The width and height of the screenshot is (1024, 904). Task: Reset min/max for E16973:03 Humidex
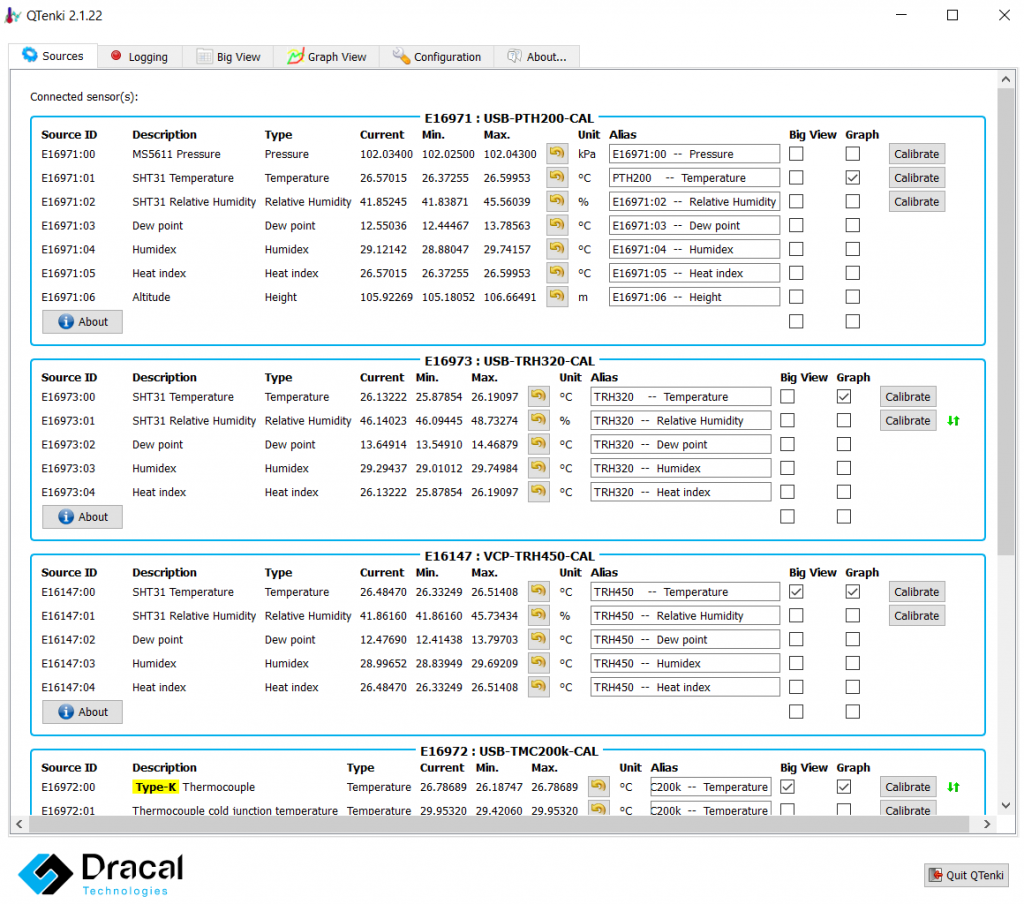538,468
